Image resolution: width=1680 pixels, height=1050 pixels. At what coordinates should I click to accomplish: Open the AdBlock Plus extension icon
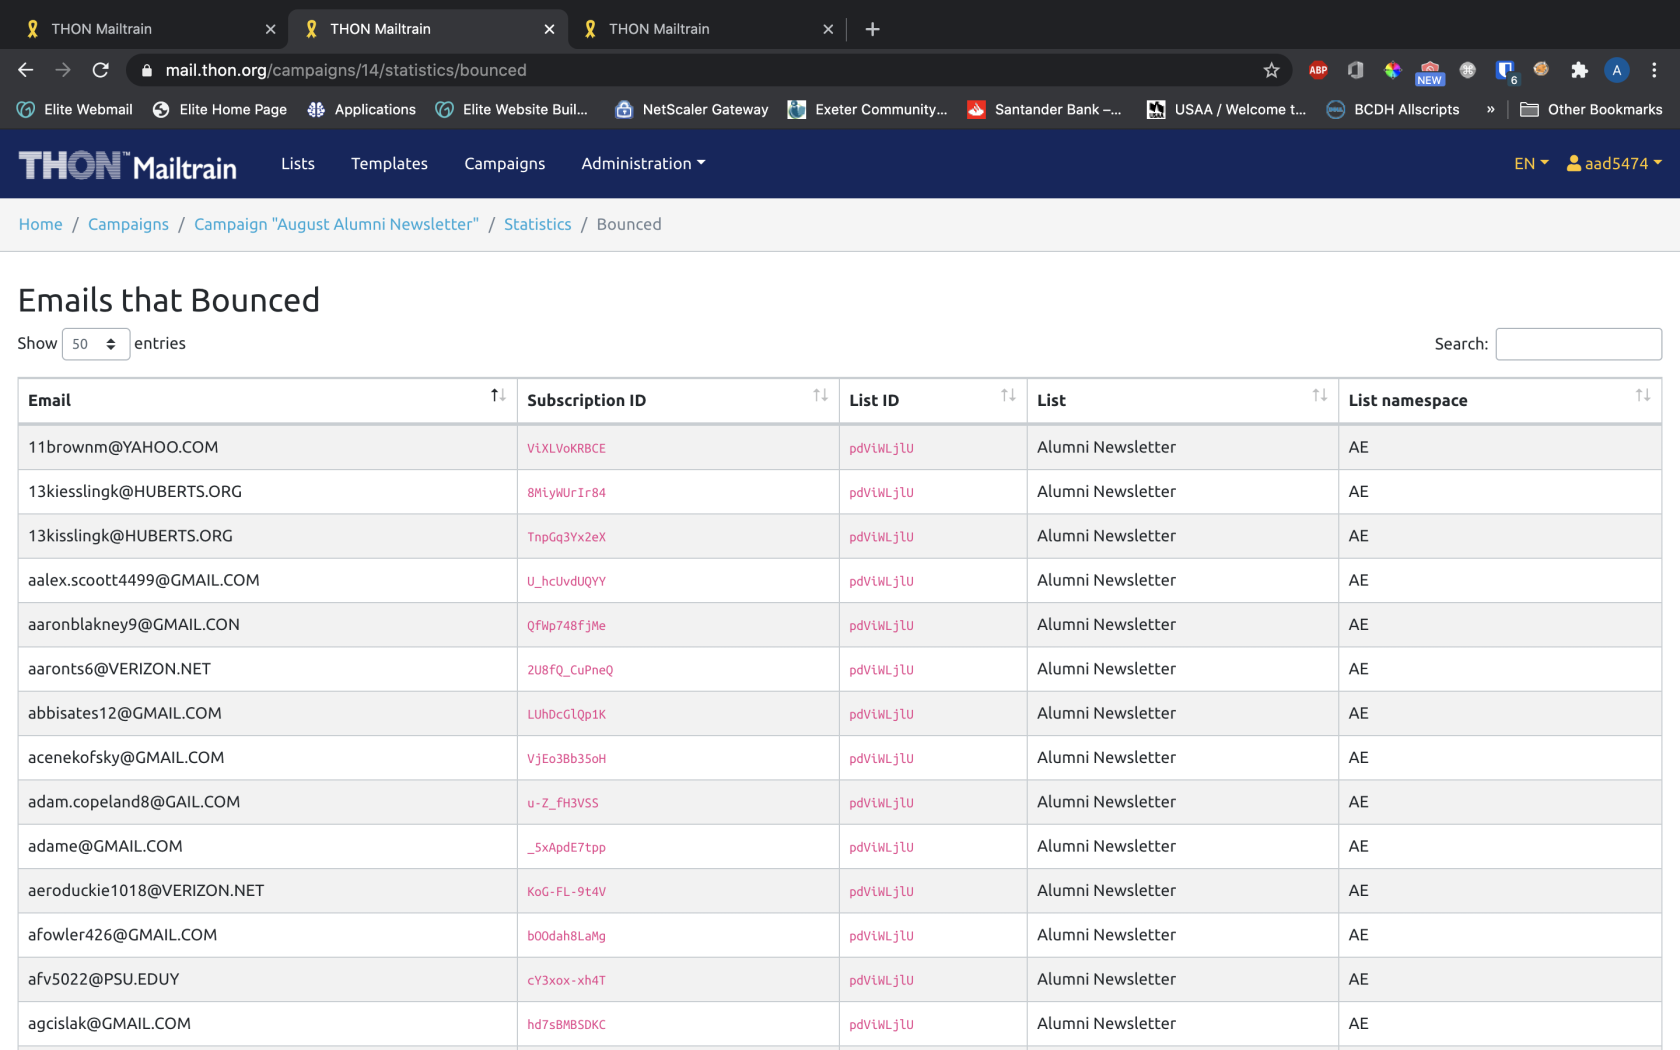click(x=1318, y=70)
